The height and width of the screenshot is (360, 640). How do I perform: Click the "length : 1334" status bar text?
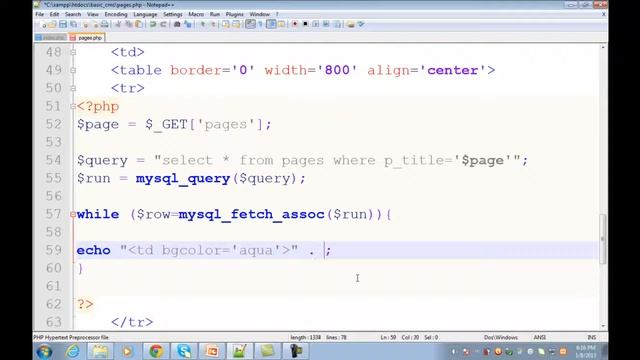click(305, 338)
